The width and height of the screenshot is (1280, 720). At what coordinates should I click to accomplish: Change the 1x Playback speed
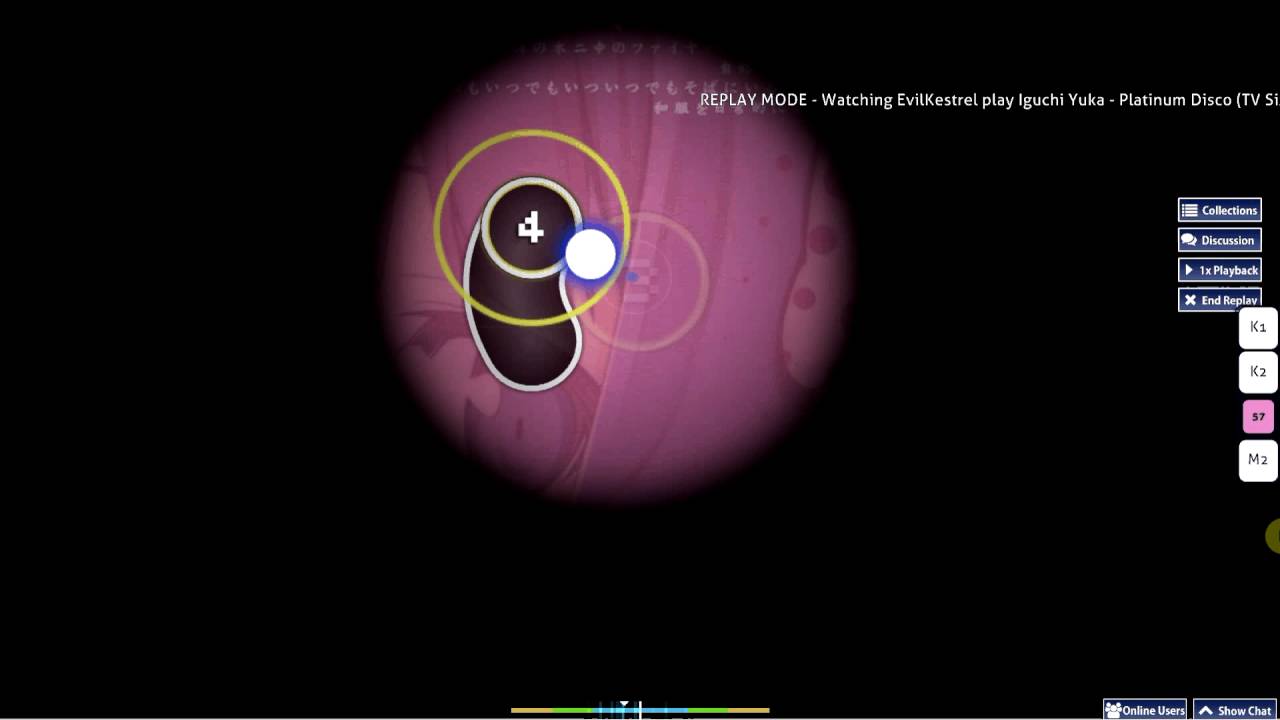point(1219,270)
